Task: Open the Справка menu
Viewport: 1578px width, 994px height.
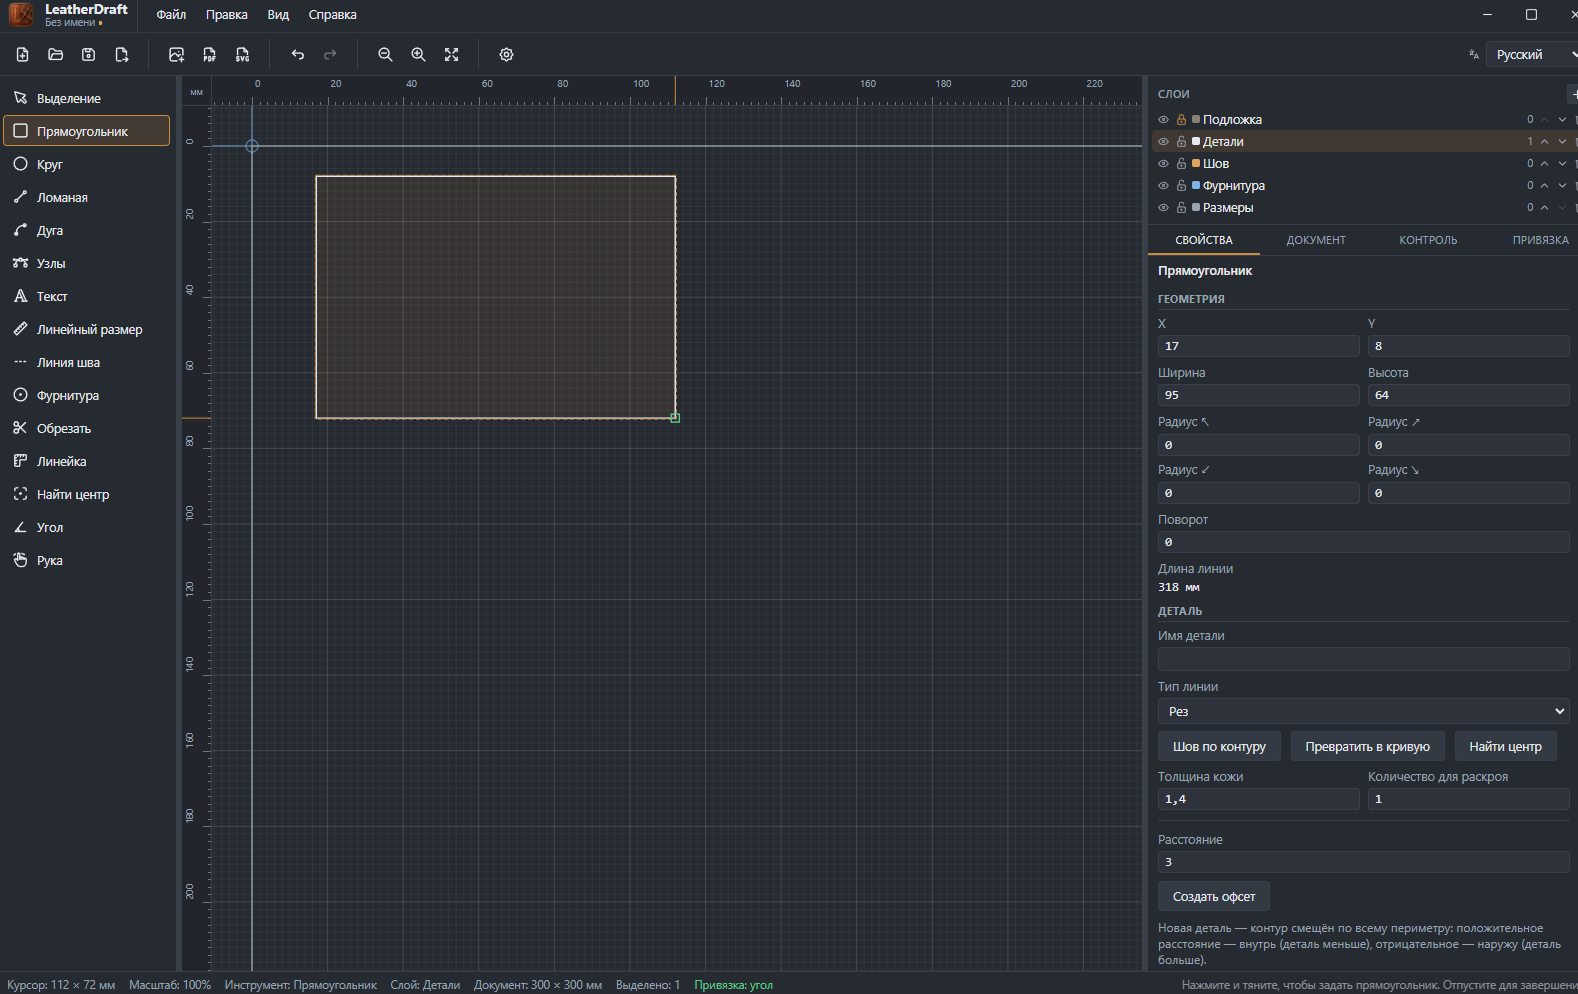Action: pos(332,15)
